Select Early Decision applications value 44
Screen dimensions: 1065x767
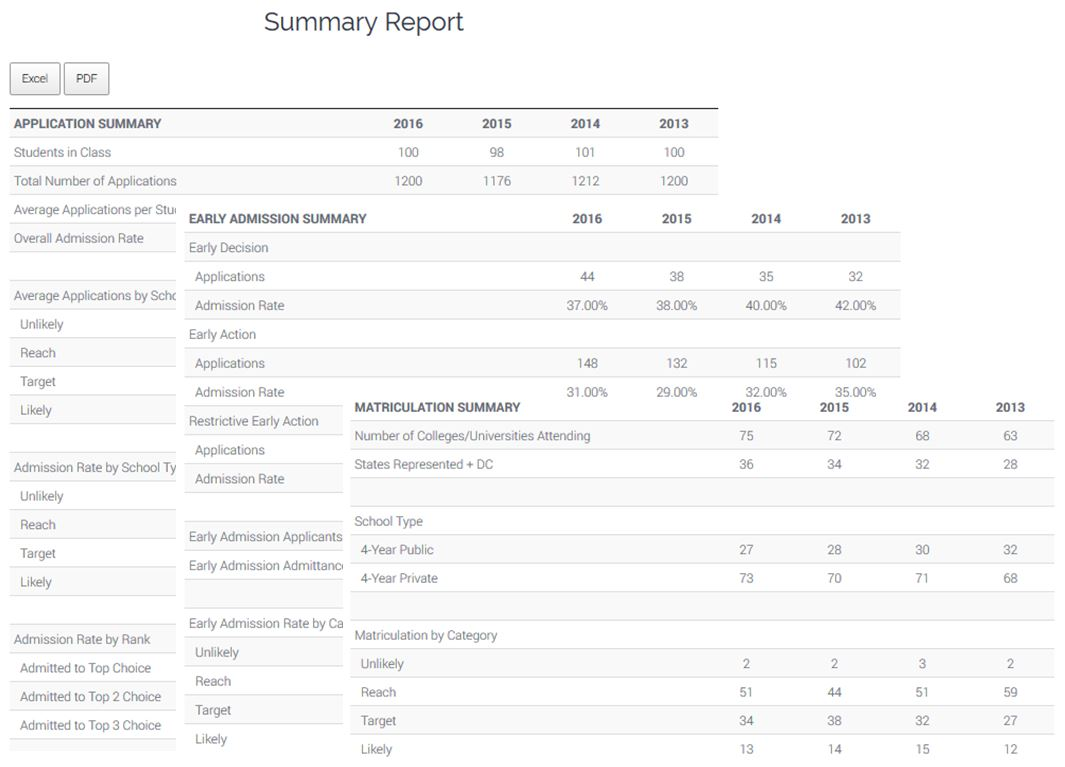tap(588, 277)
